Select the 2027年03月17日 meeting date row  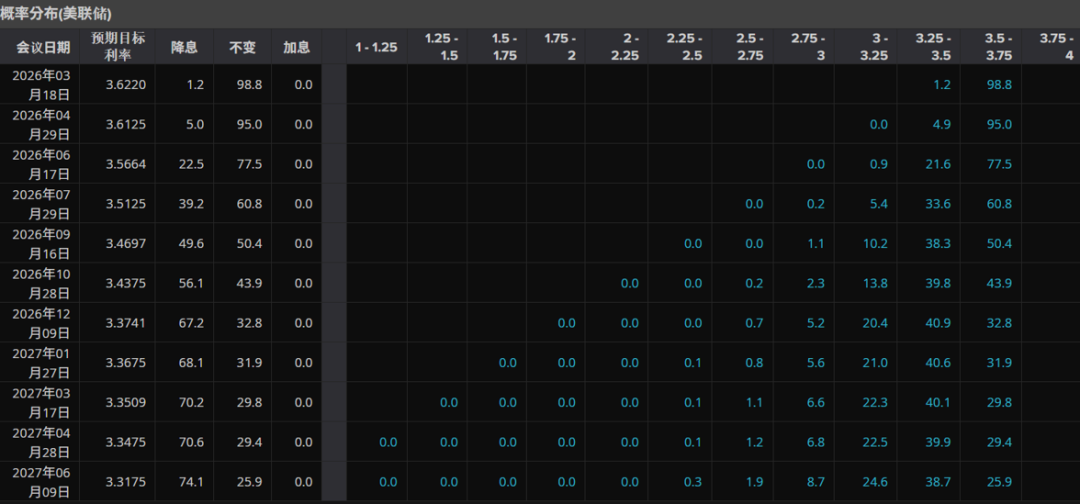tap(41, 403)
